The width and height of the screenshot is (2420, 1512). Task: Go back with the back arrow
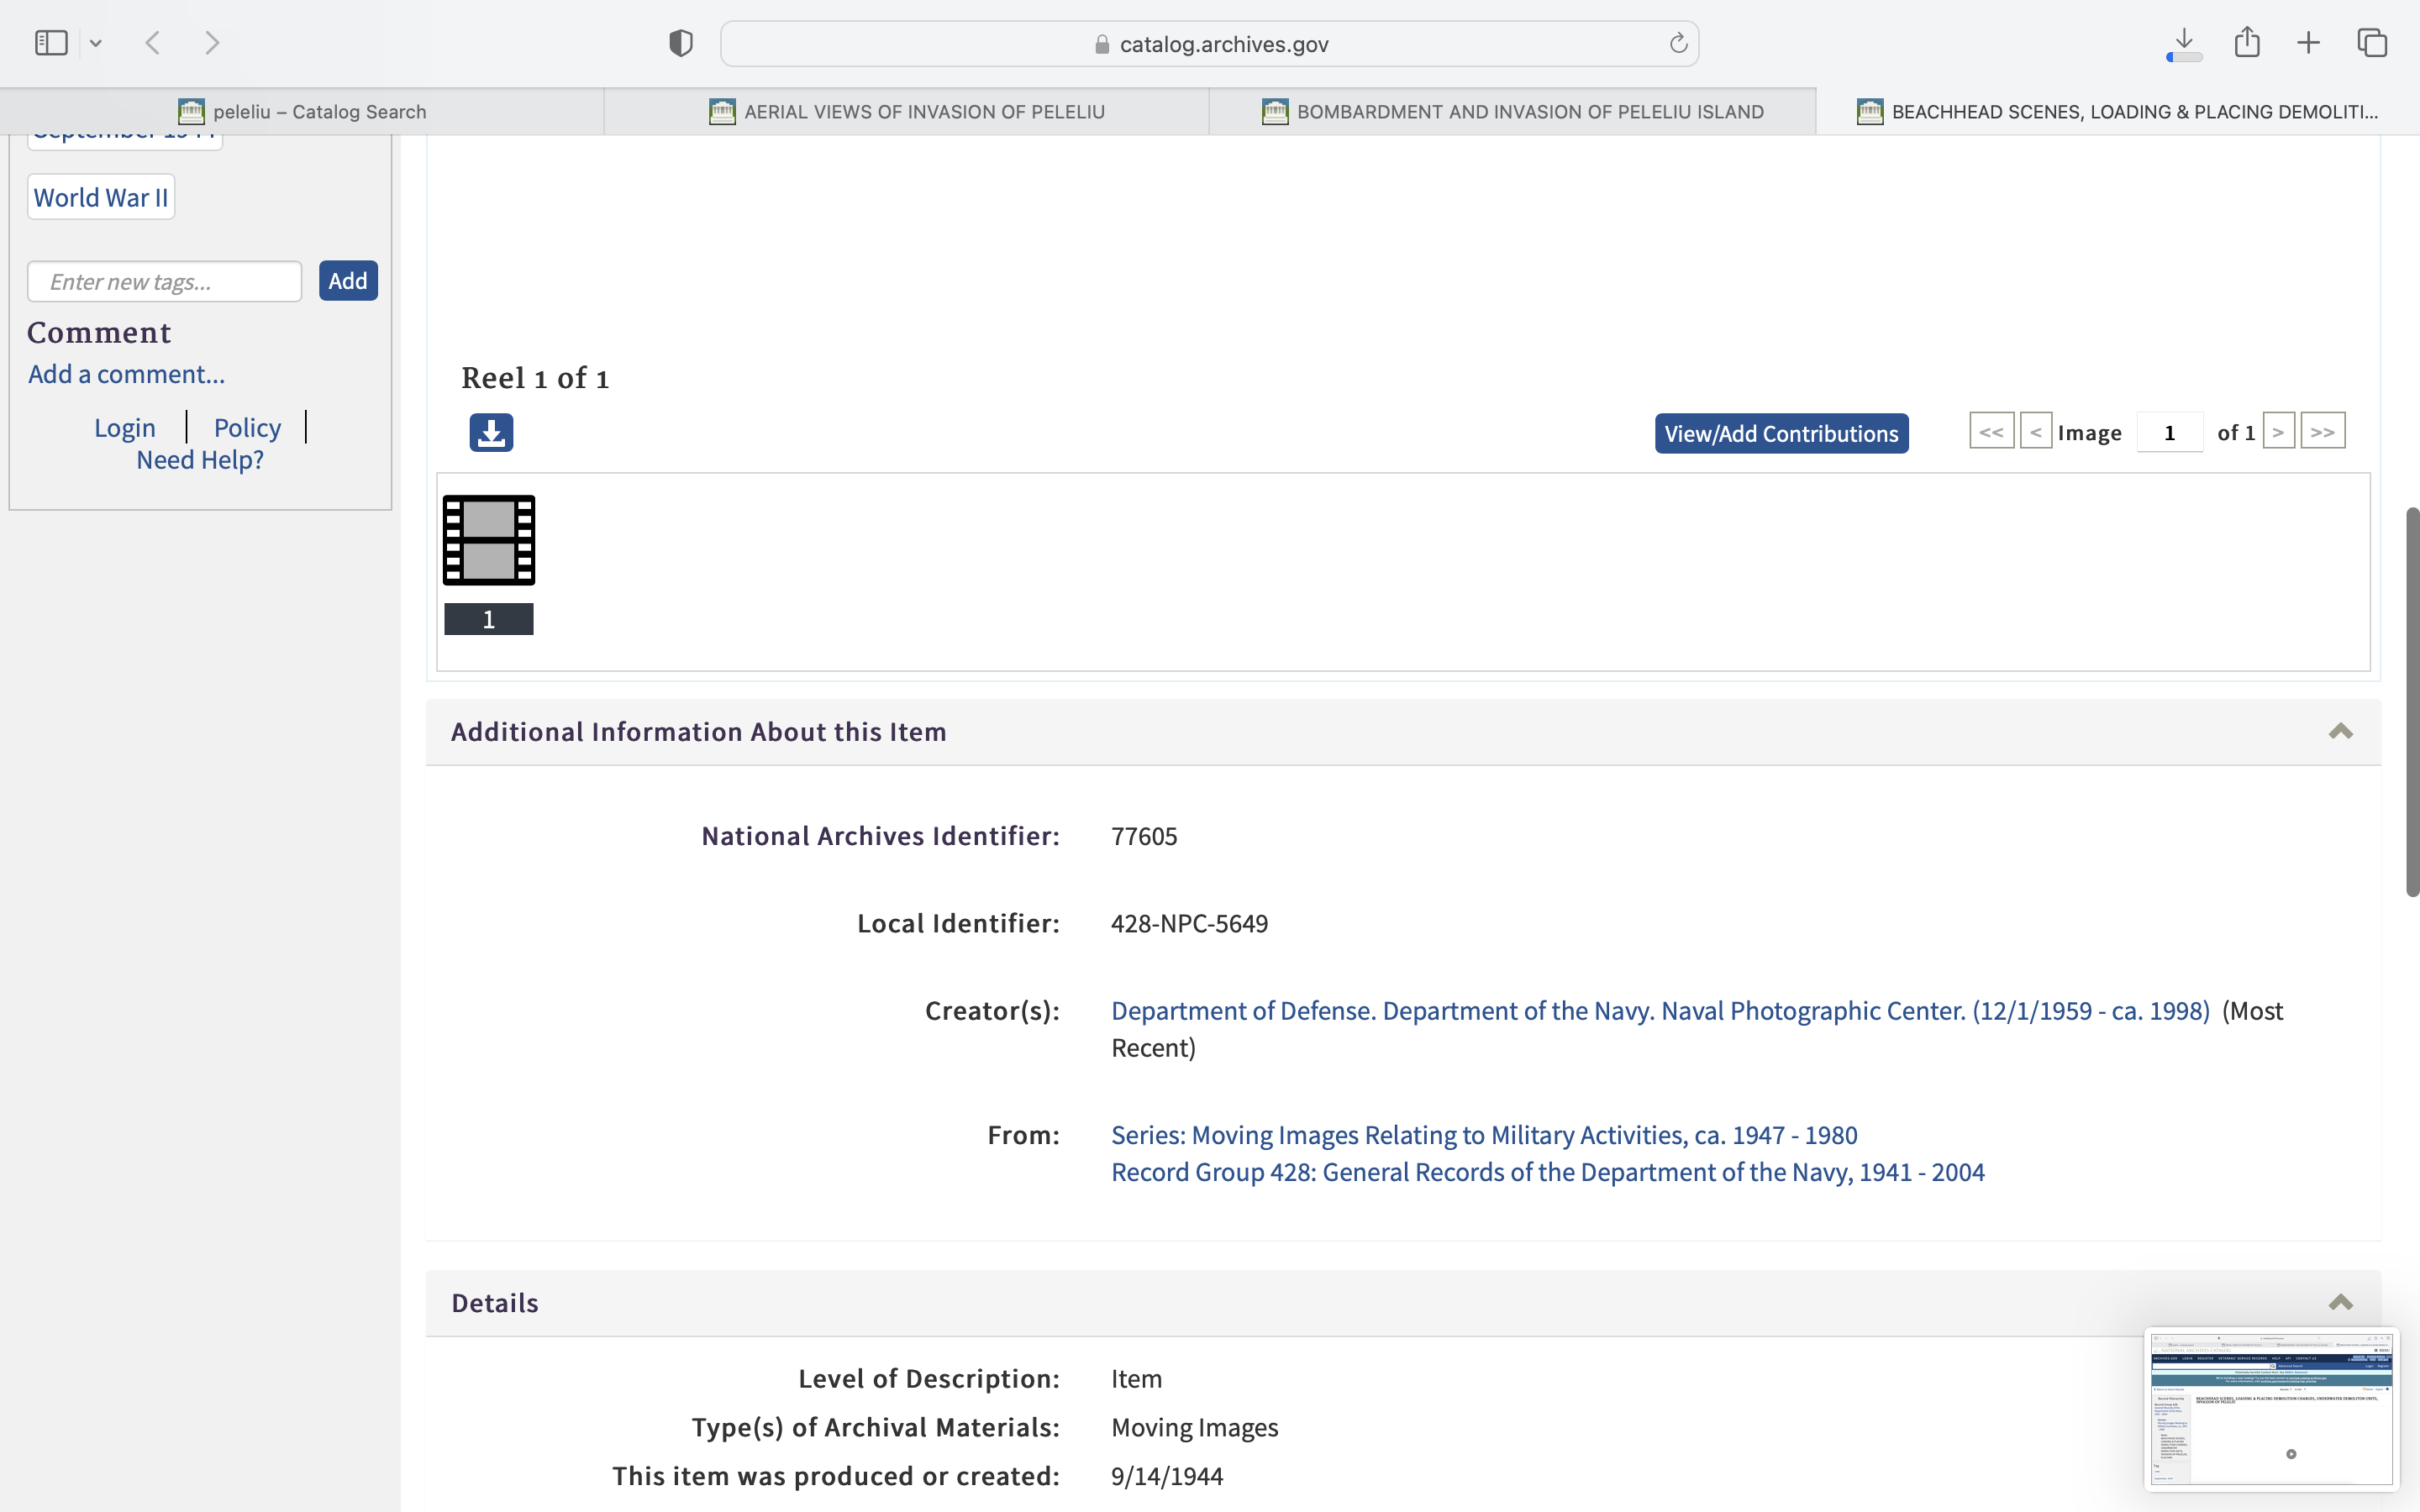pos(153,43)
